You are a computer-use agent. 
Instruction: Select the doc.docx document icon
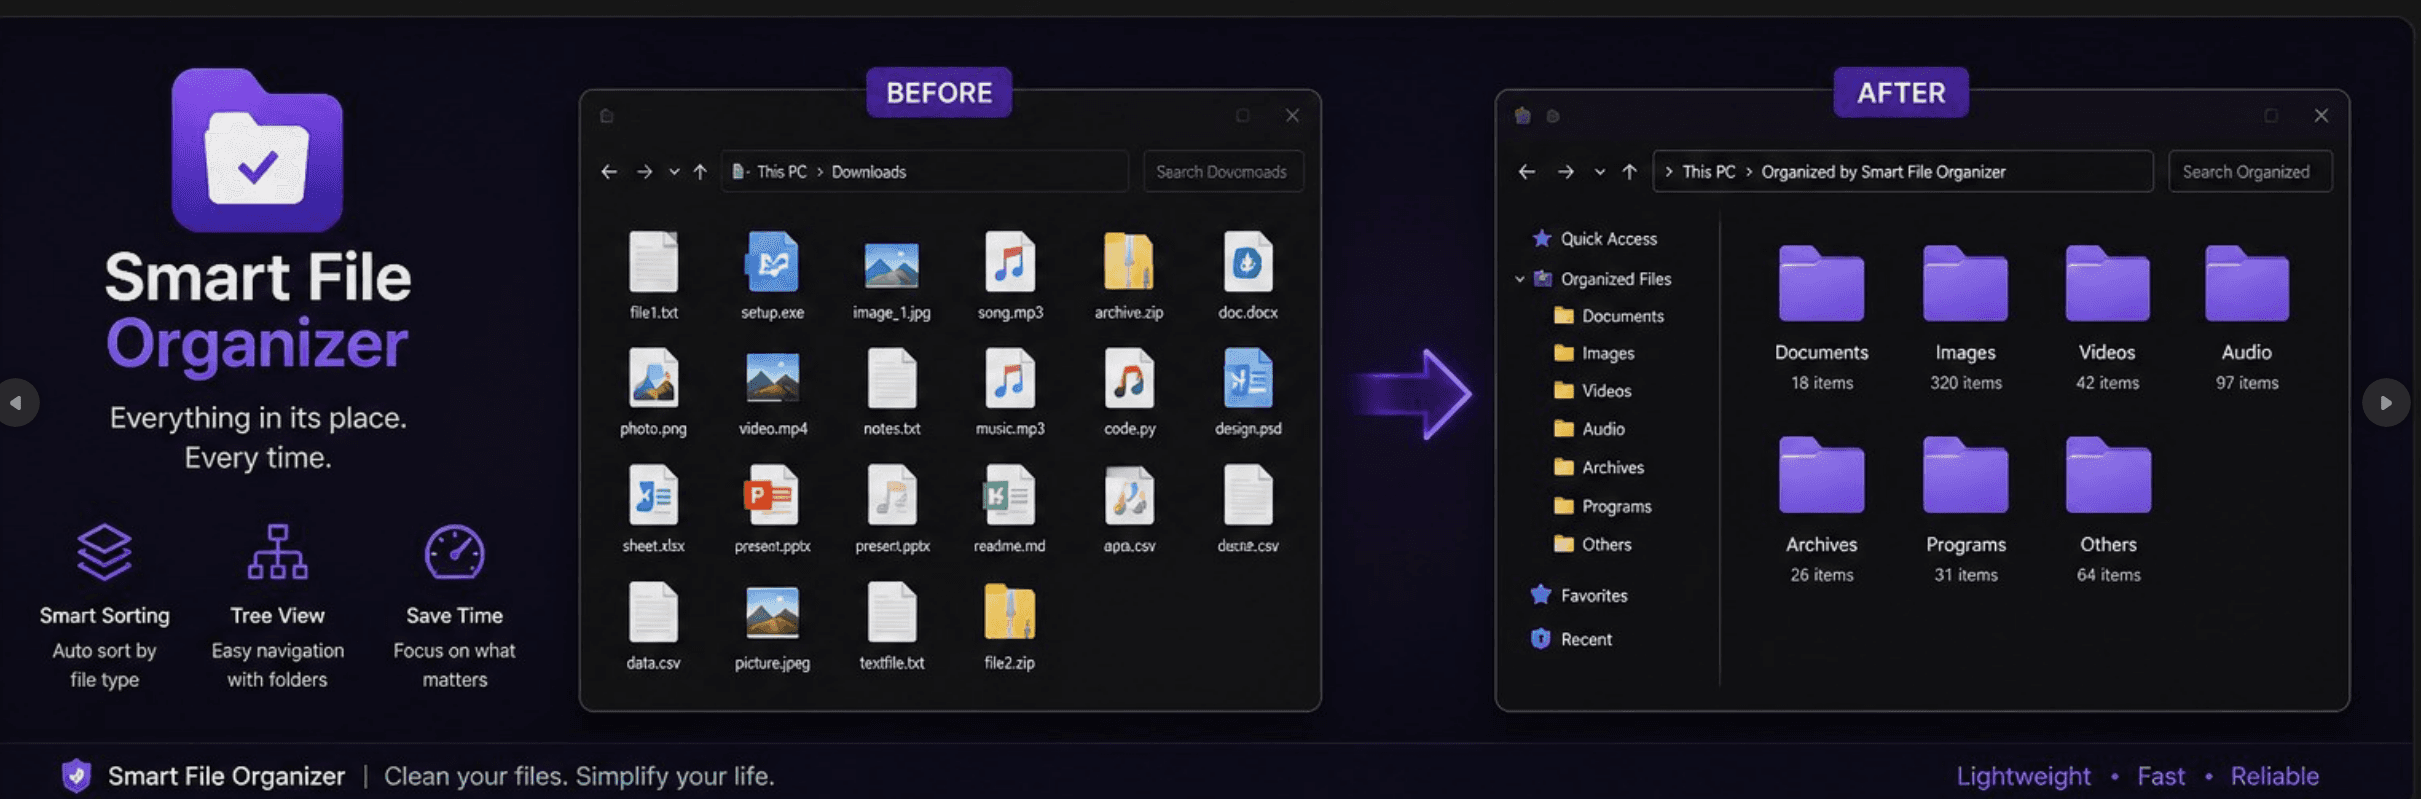tap(1247, 262)
